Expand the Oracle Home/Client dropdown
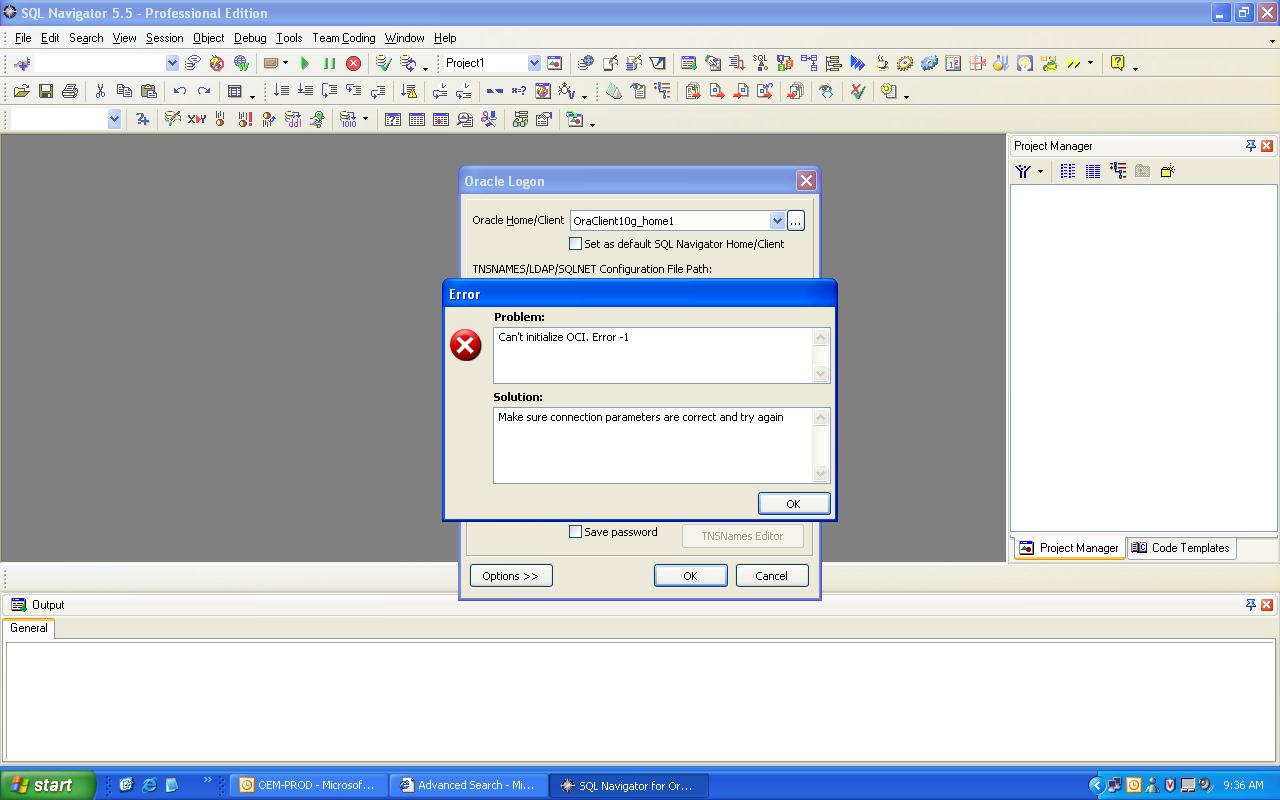Image resolution: width=1280 pixels, height=800 pixels. click(x=776, y=221)
